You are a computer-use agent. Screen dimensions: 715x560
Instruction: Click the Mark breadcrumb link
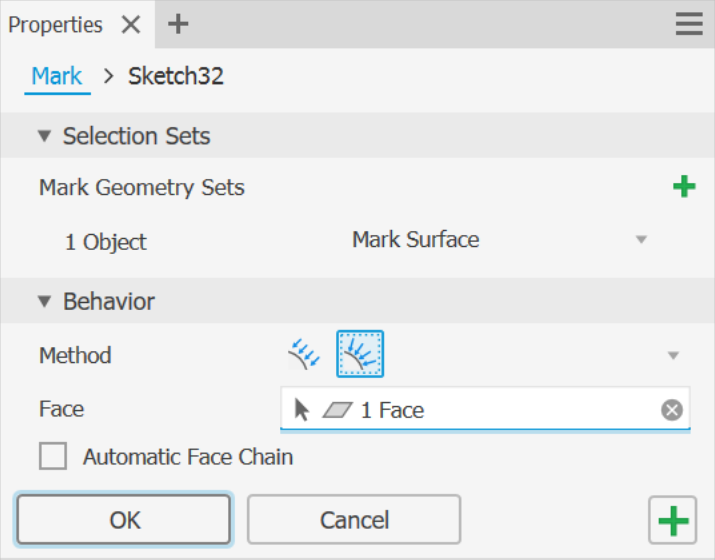click(57, 76)
